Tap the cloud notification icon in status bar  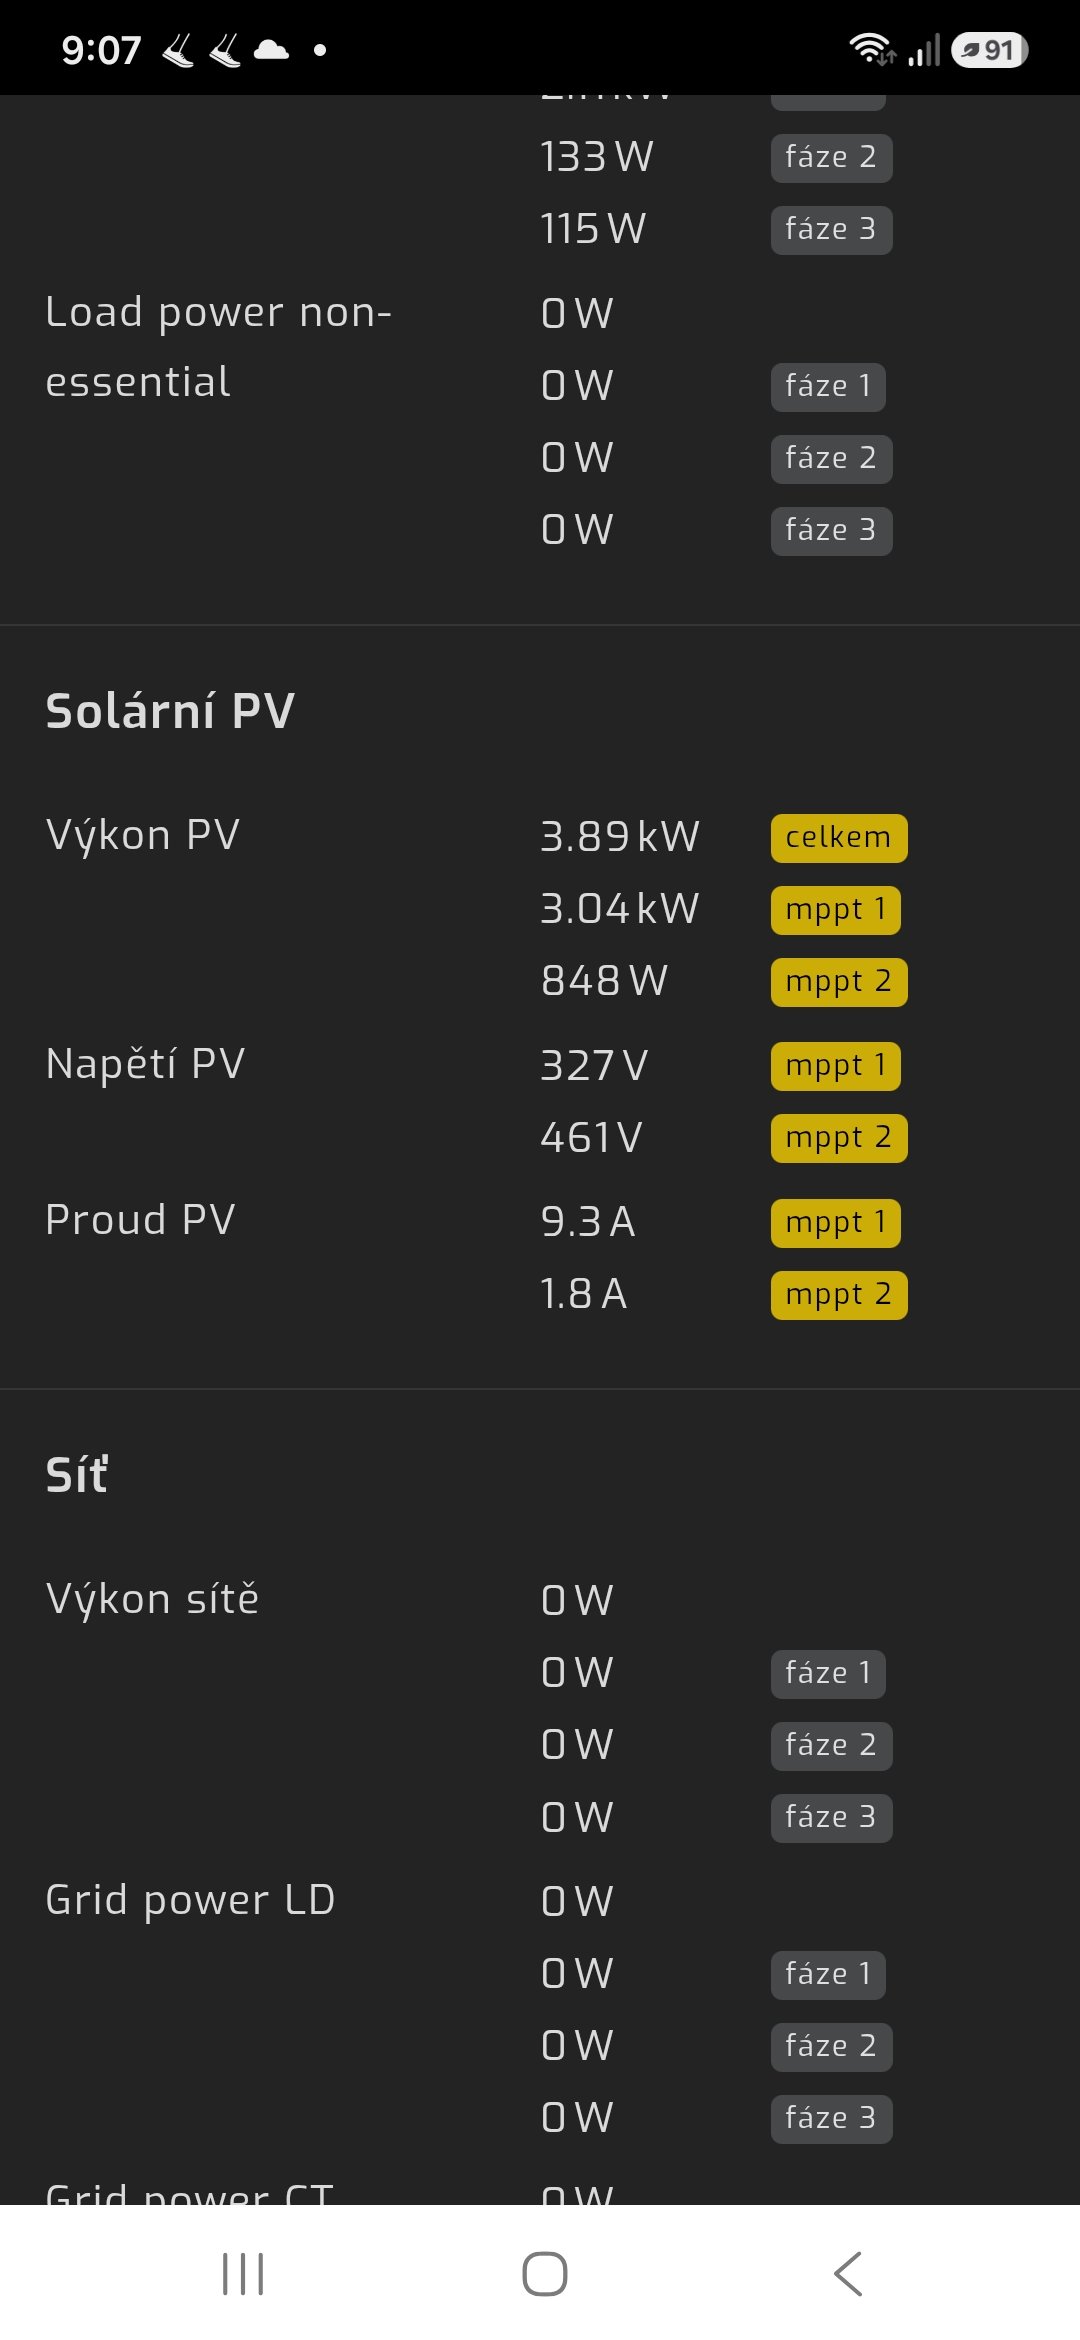click(271, 50)
